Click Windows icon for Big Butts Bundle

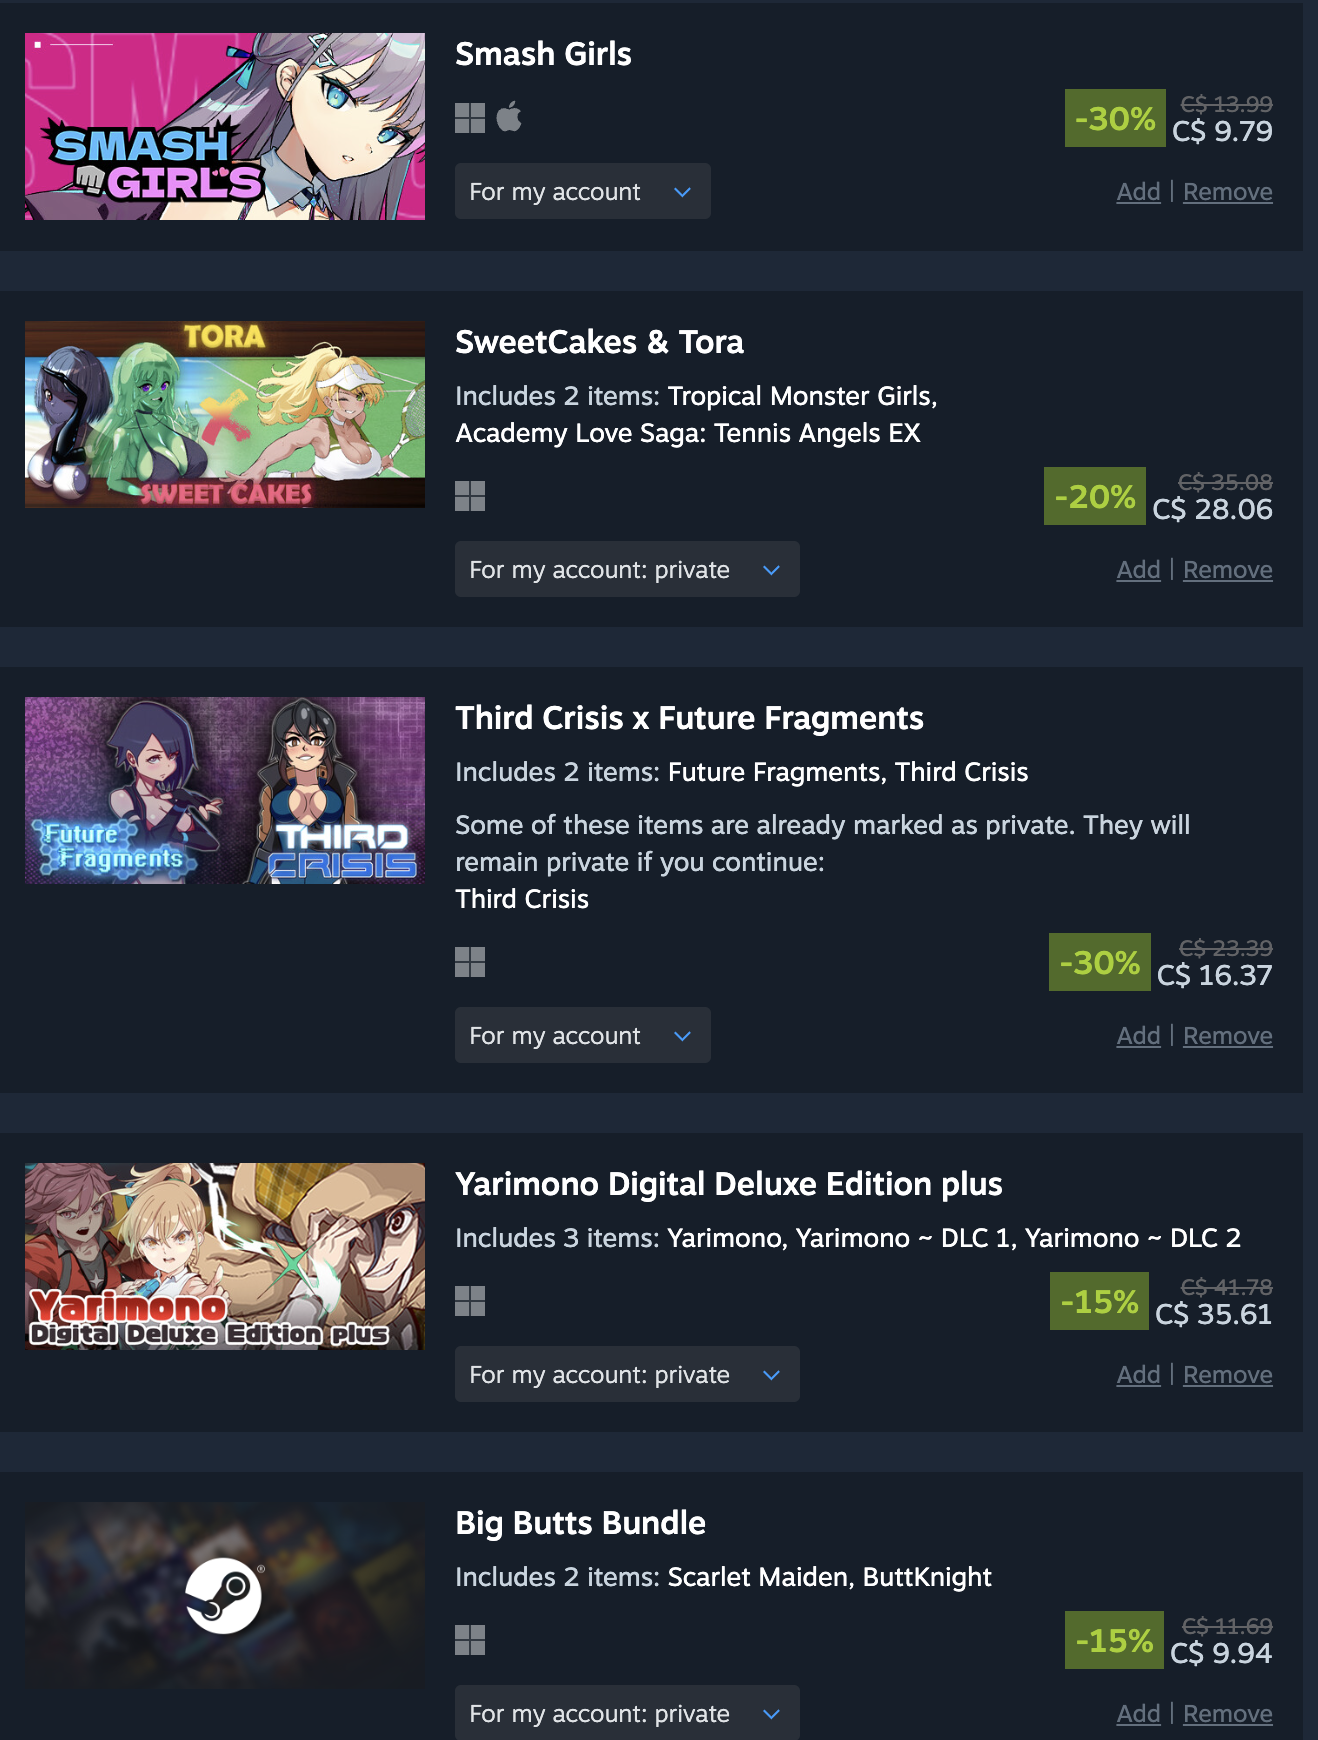470,1640
